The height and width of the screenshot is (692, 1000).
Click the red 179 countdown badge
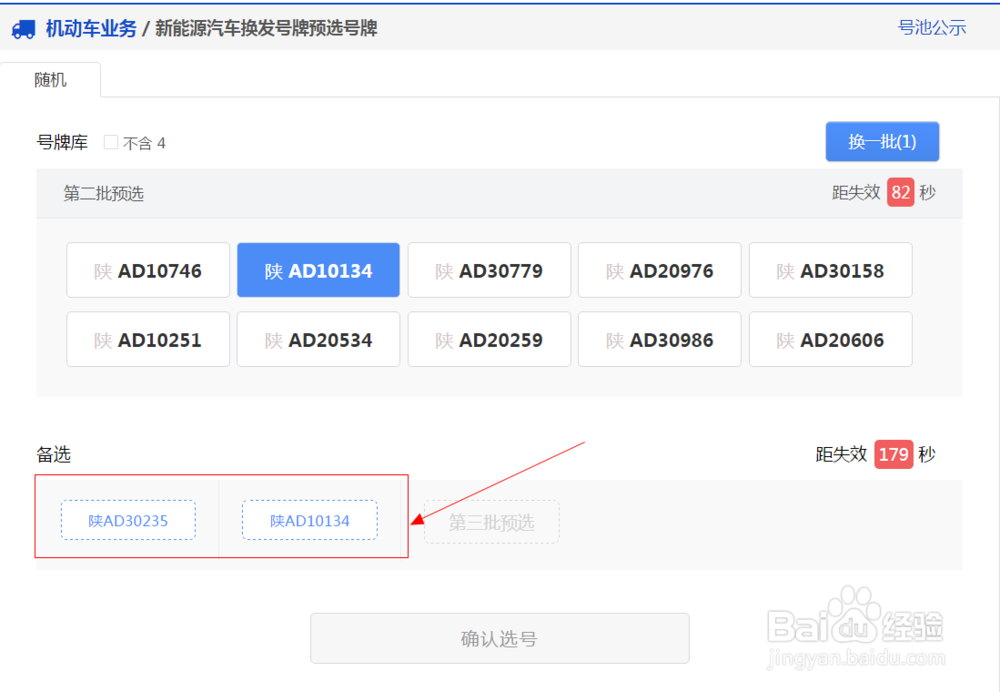point(895,454)
